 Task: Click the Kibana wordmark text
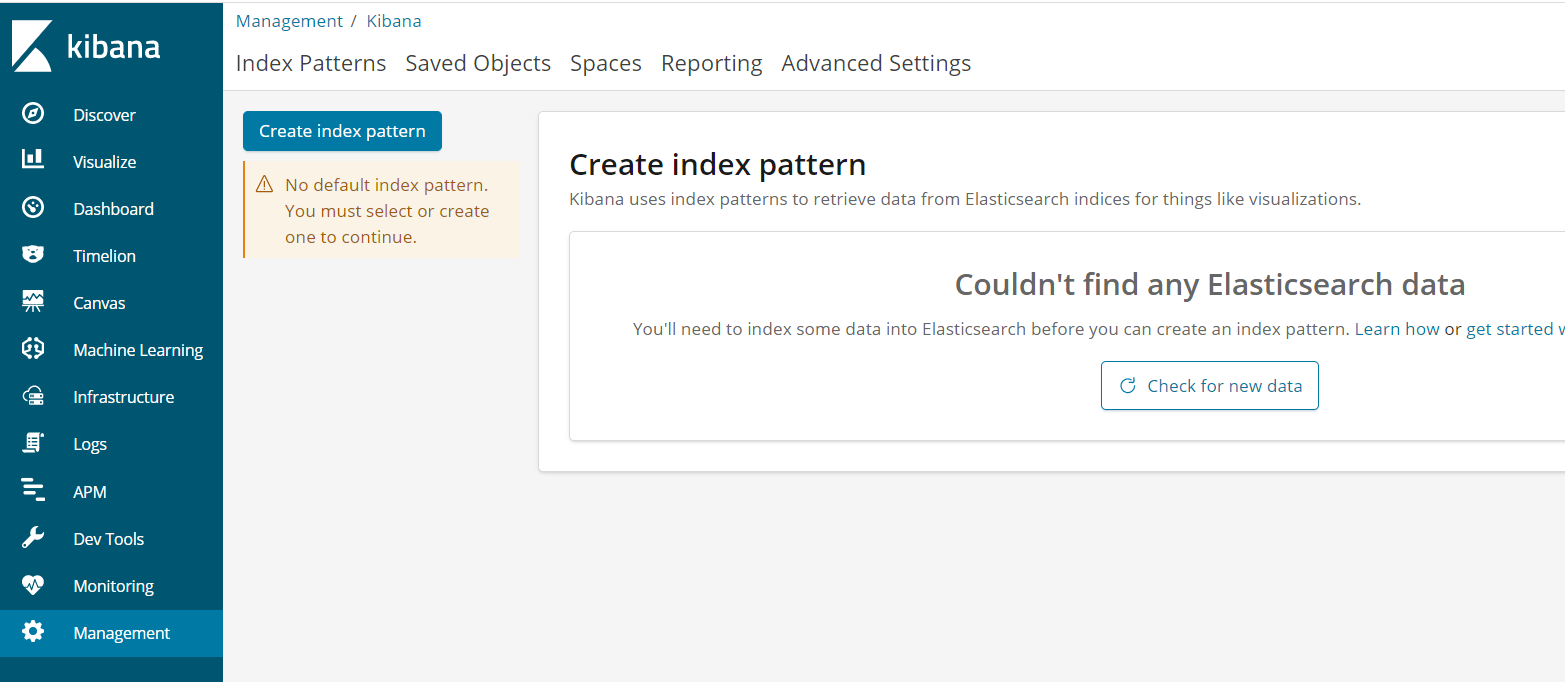pyautogui.click(x=114, y=47)
